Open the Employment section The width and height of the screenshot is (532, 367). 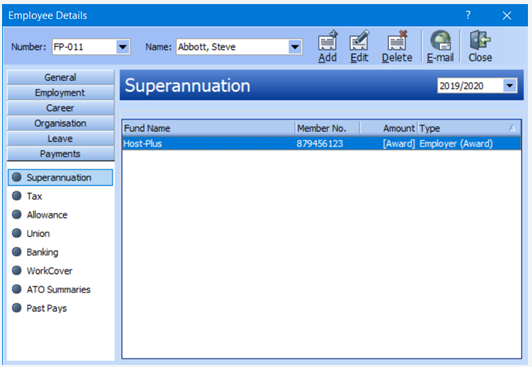tap(60, 93)
